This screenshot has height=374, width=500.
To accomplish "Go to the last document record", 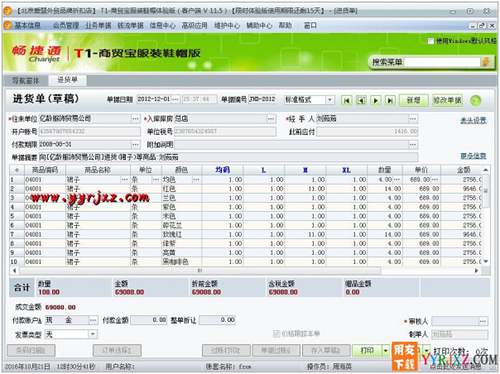I will pyautogui.click(x=390, y=100).
